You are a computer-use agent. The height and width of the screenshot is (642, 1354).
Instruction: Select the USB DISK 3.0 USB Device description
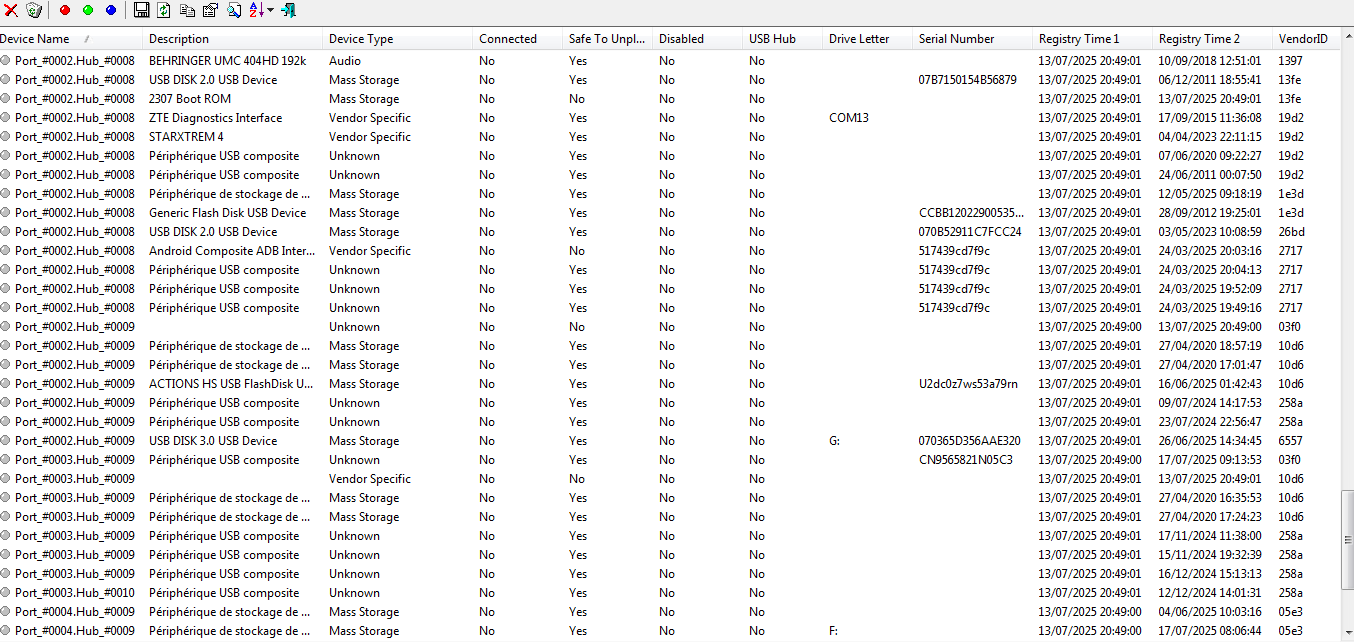coord(213,440)
